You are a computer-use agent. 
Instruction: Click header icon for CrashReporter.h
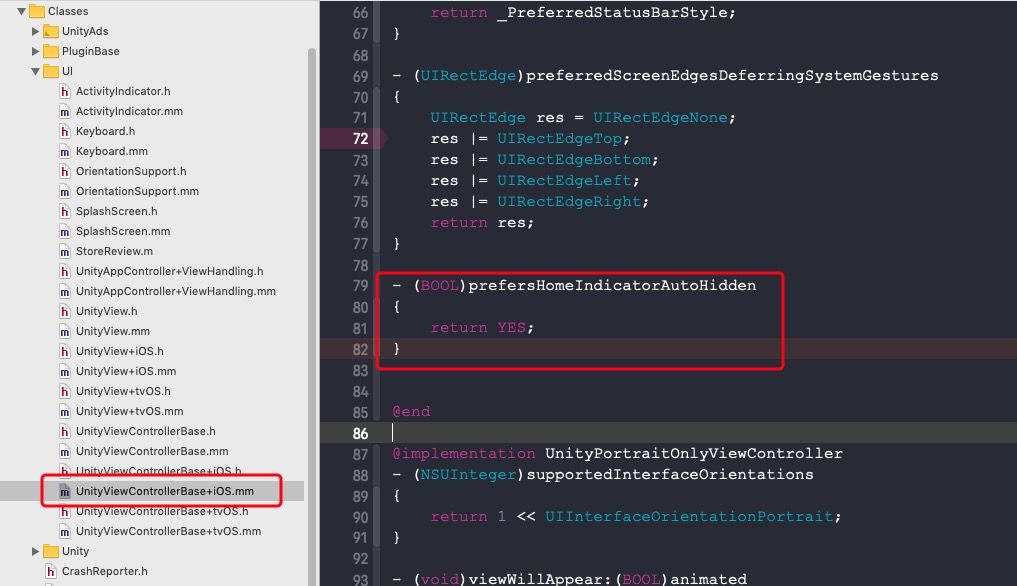click(x=51, y=571)
